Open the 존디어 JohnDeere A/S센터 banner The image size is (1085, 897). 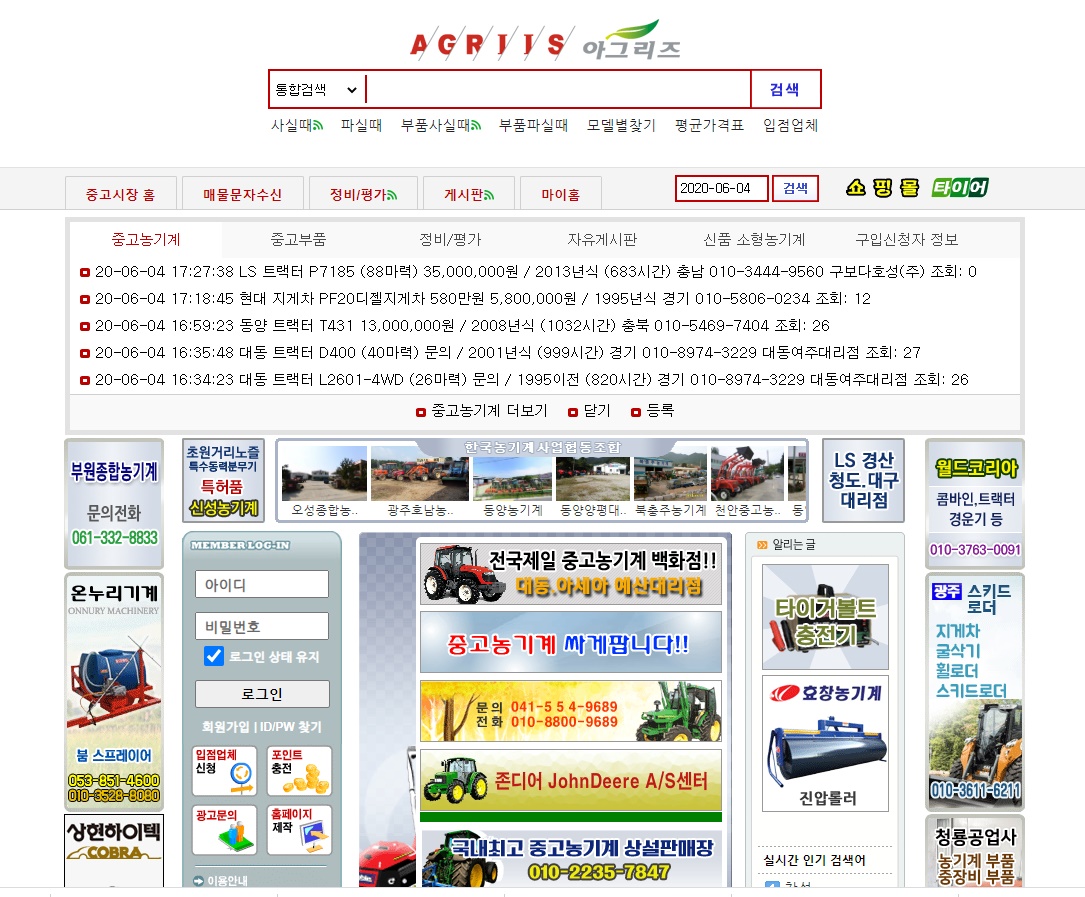click(571, 780)
